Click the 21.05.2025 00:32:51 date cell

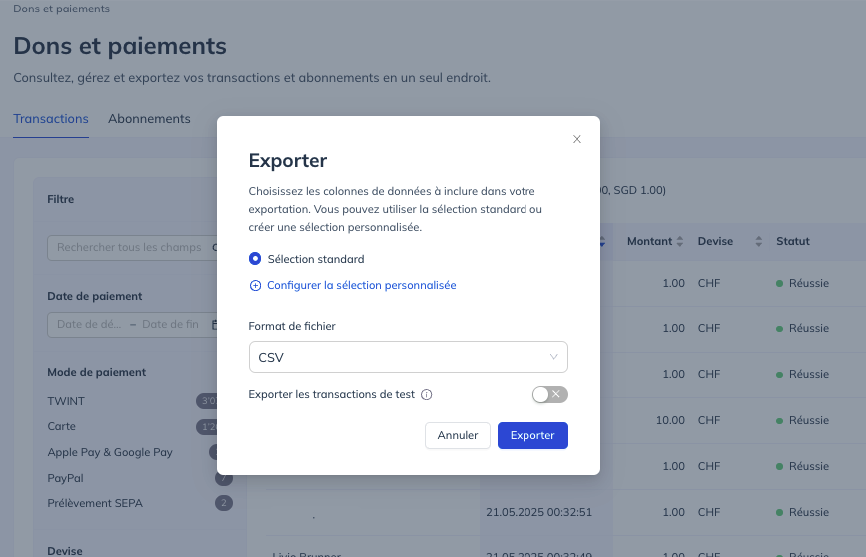pyautogui.click(x=538, y=512)
